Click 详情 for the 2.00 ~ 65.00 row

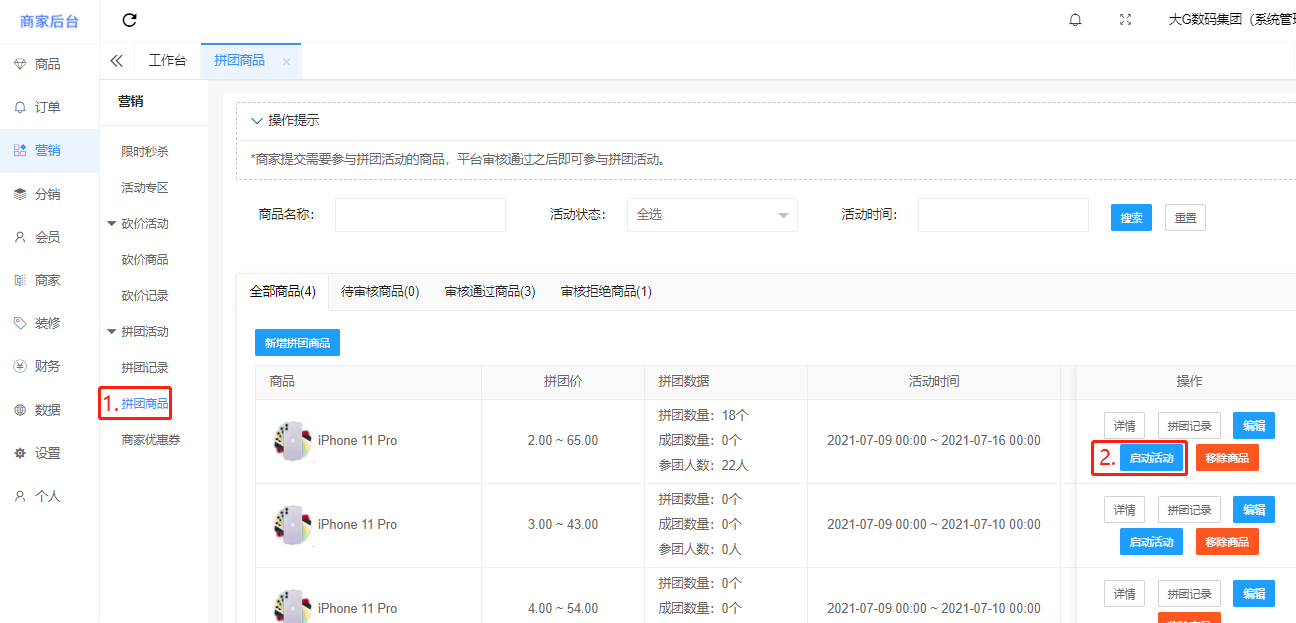coord(1124,426)
